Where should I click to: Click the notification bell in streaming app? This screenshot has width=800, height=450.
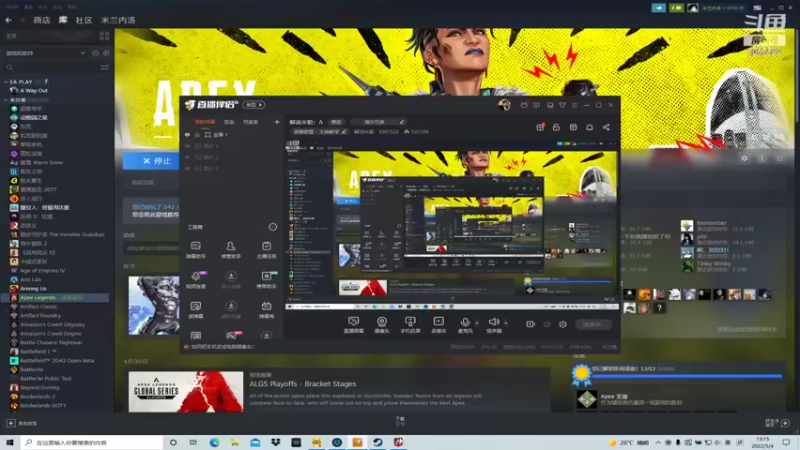tap(589, 127)
